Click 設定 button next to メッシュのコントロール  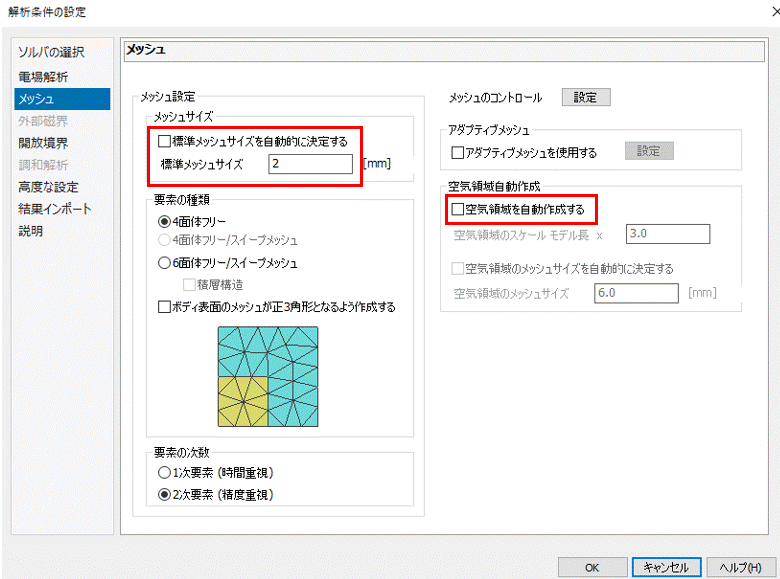(x=585, y=97)
